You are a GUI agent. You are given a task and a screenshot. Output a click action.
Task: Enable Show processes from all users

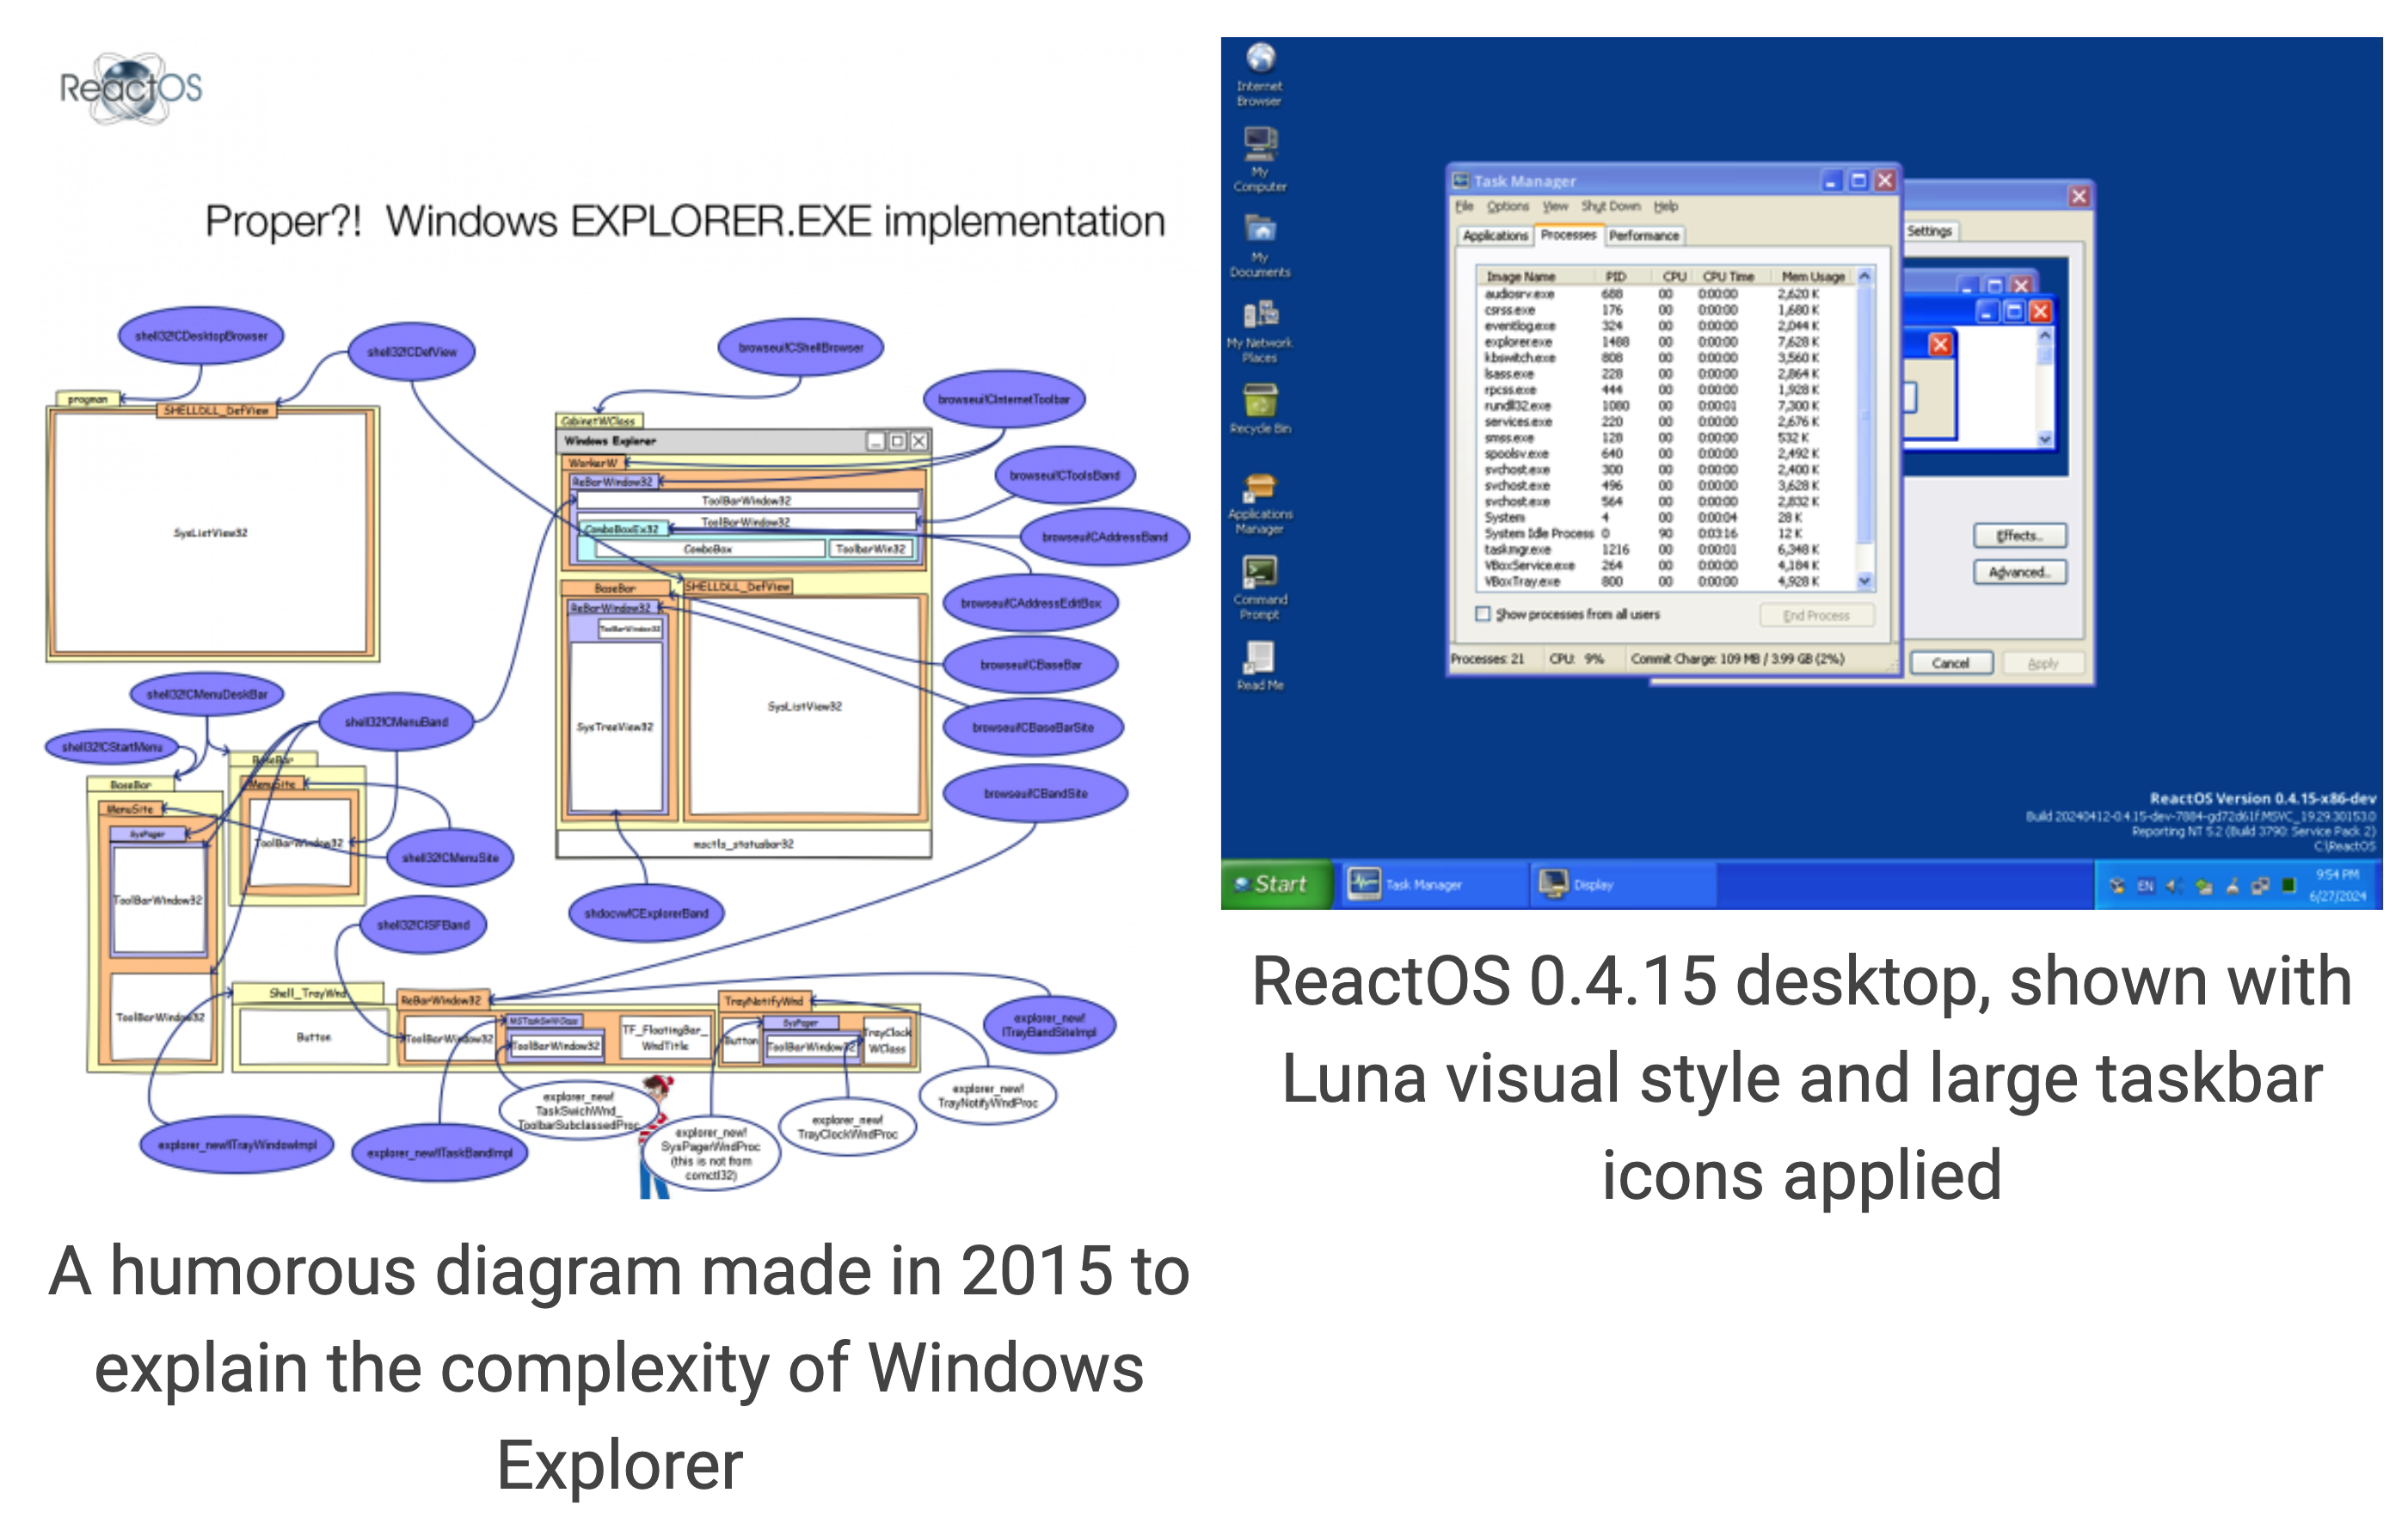pos(1483,614)
